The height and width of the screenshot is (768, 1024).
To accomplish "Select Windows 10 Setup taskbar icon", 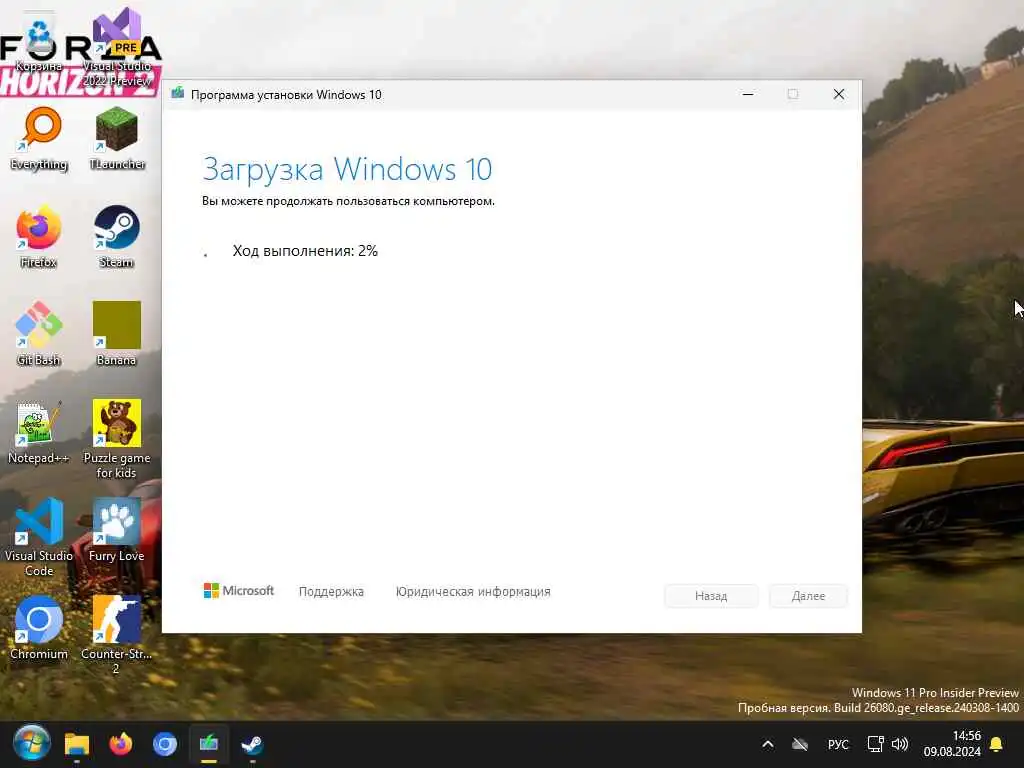I will tap(209, 744).
